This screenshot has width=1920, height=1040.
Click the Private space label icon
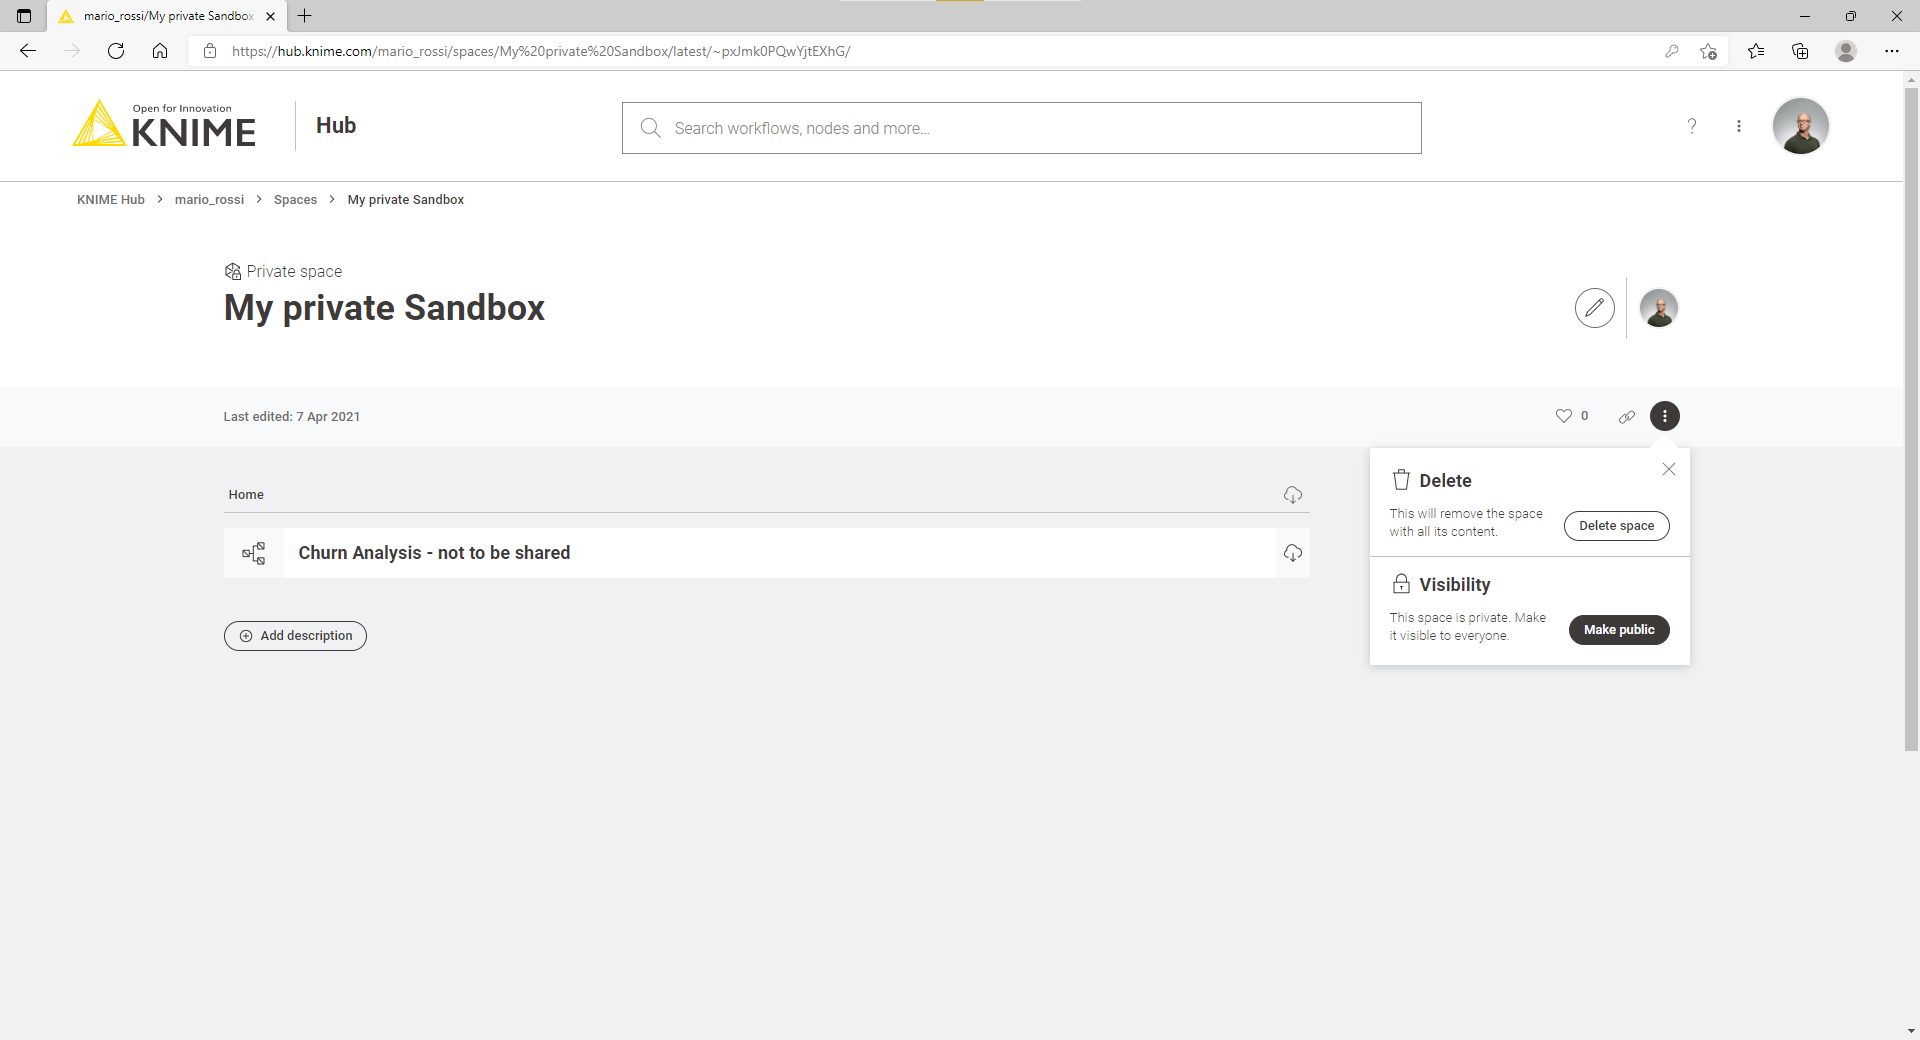pos(232,272)
